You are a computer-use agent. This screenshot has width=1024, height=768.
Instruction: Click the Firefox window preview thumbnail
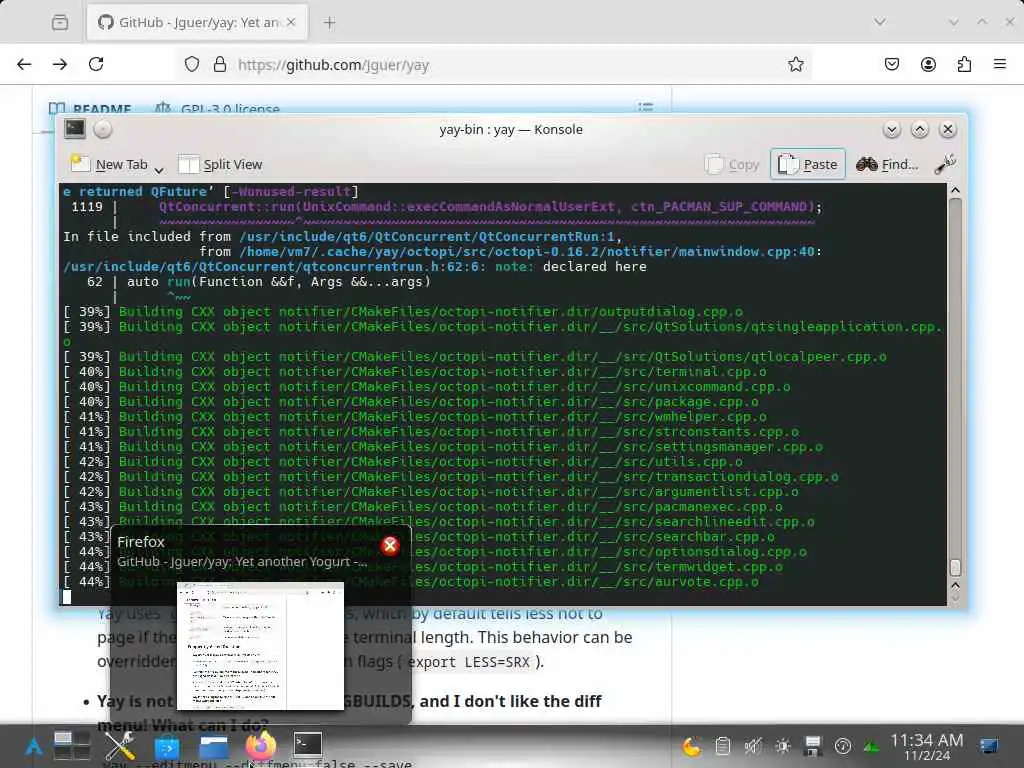pyautogui.click(x=260, y=646)
